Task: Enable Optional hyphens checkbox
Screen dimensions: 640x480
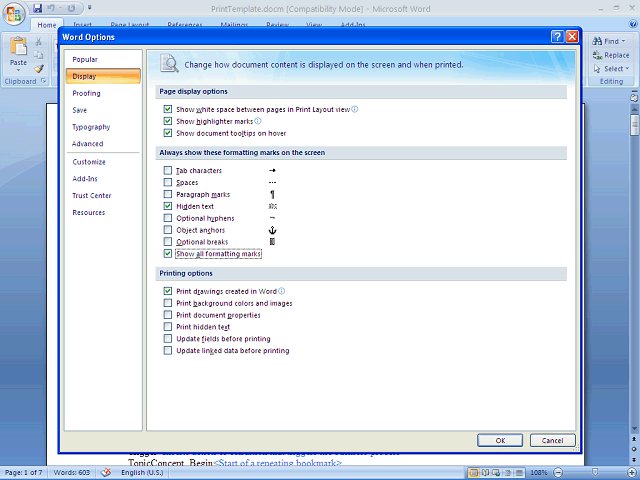Action: [168, 218]
